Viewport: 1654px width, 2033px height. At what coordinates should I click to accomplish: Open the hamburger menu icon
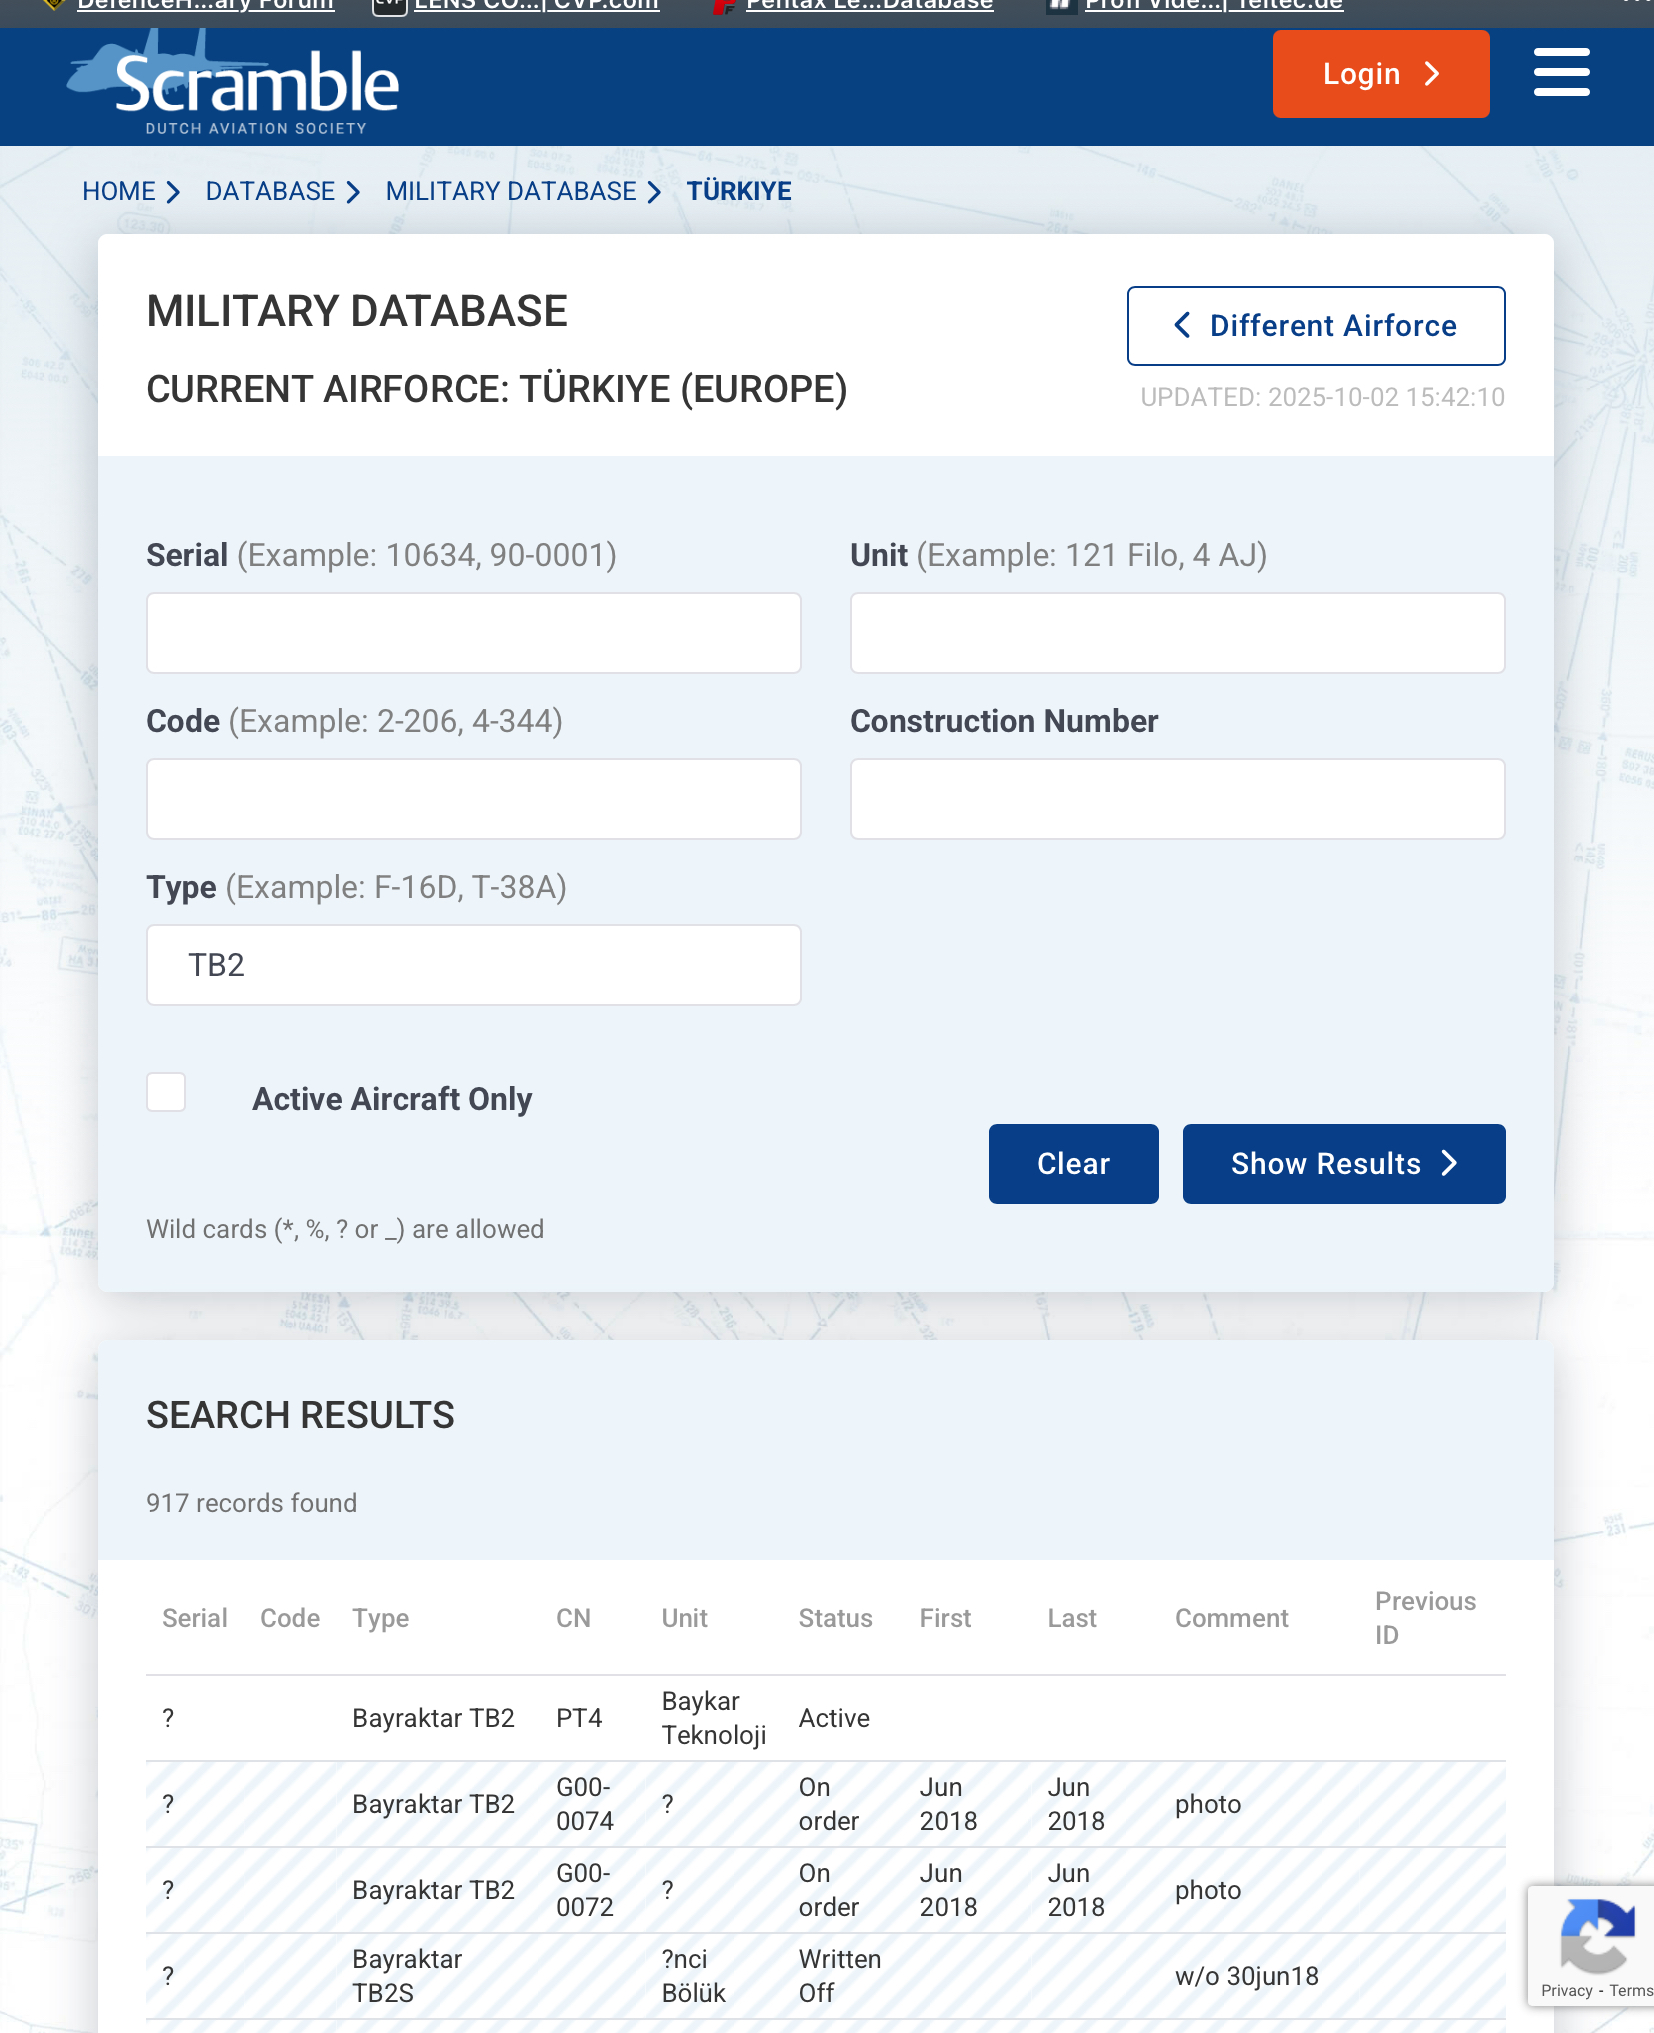[x=1561, y=73]
